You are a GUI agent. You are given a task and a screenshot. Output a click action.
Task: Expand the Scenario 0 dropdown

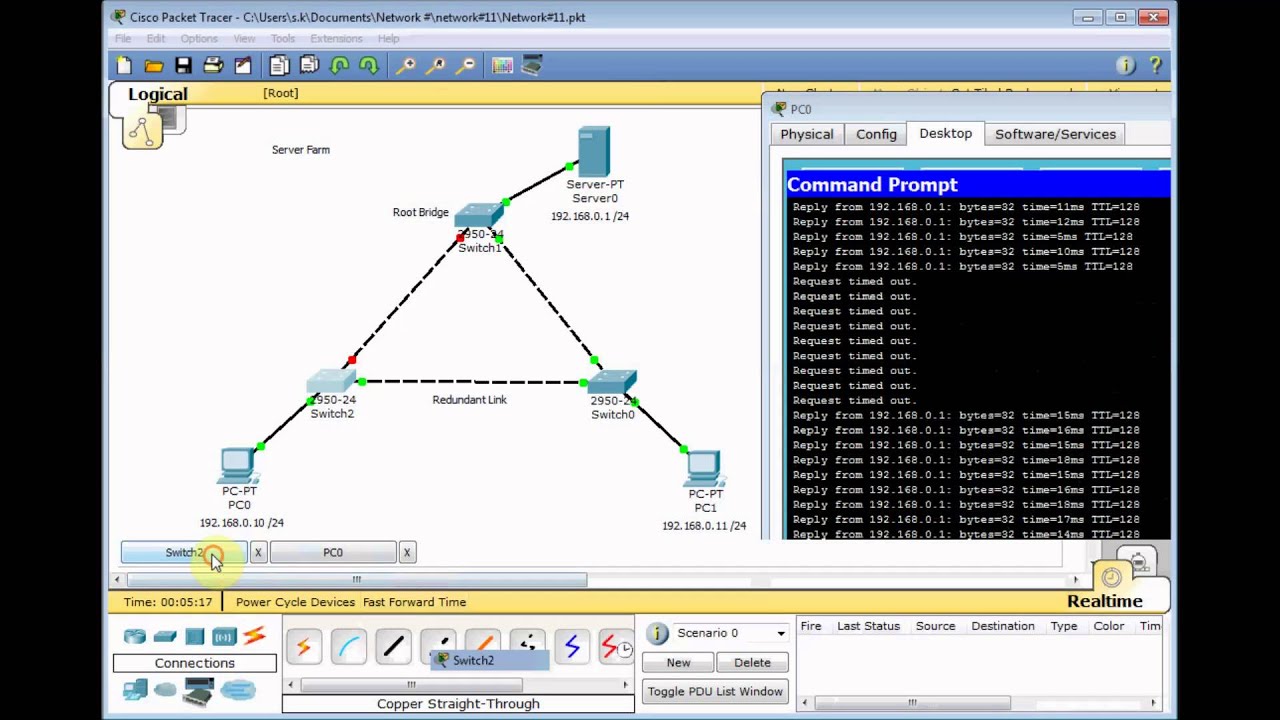(781, 633)
